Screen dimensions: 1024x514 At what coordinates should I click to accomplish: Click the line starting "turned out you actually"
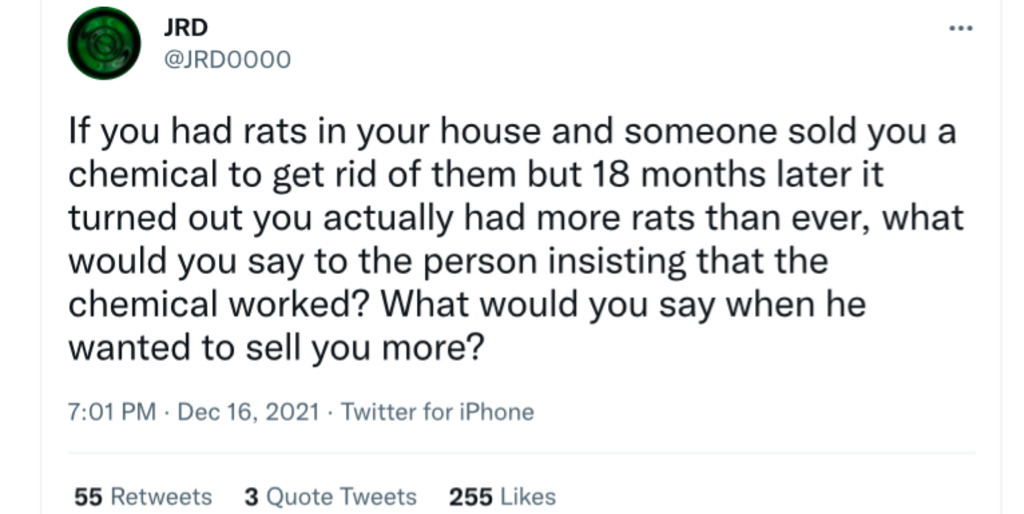click(x=515, y=218)
